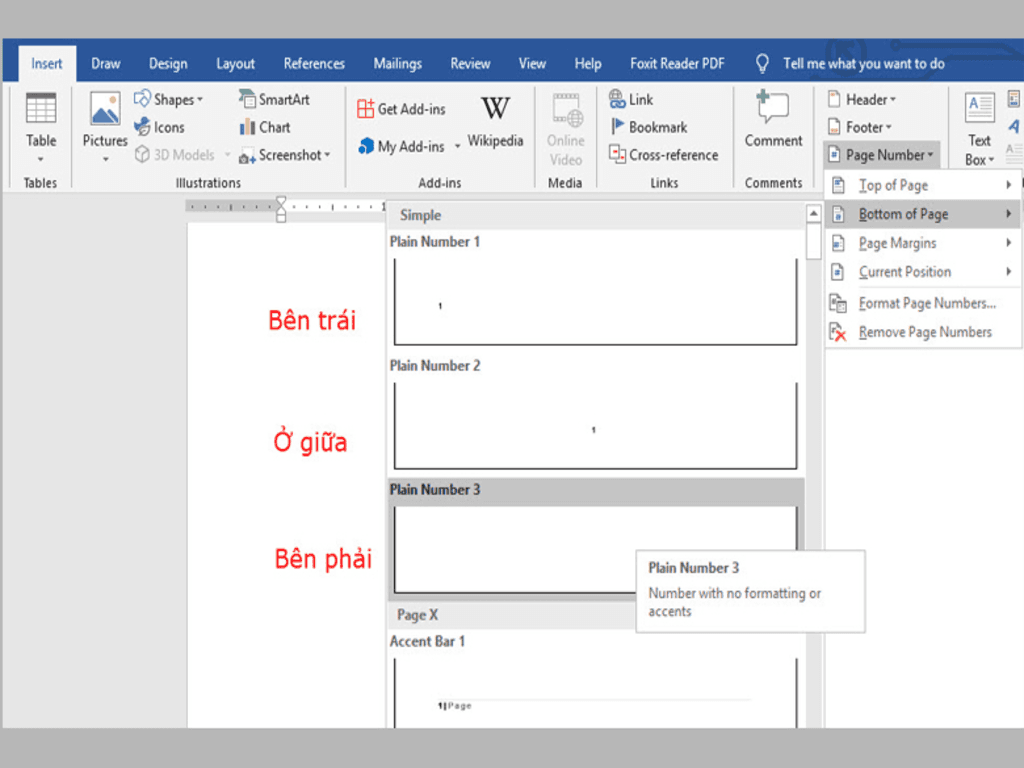
Task: Click the Tell me search box
Action: coord(863,63)
